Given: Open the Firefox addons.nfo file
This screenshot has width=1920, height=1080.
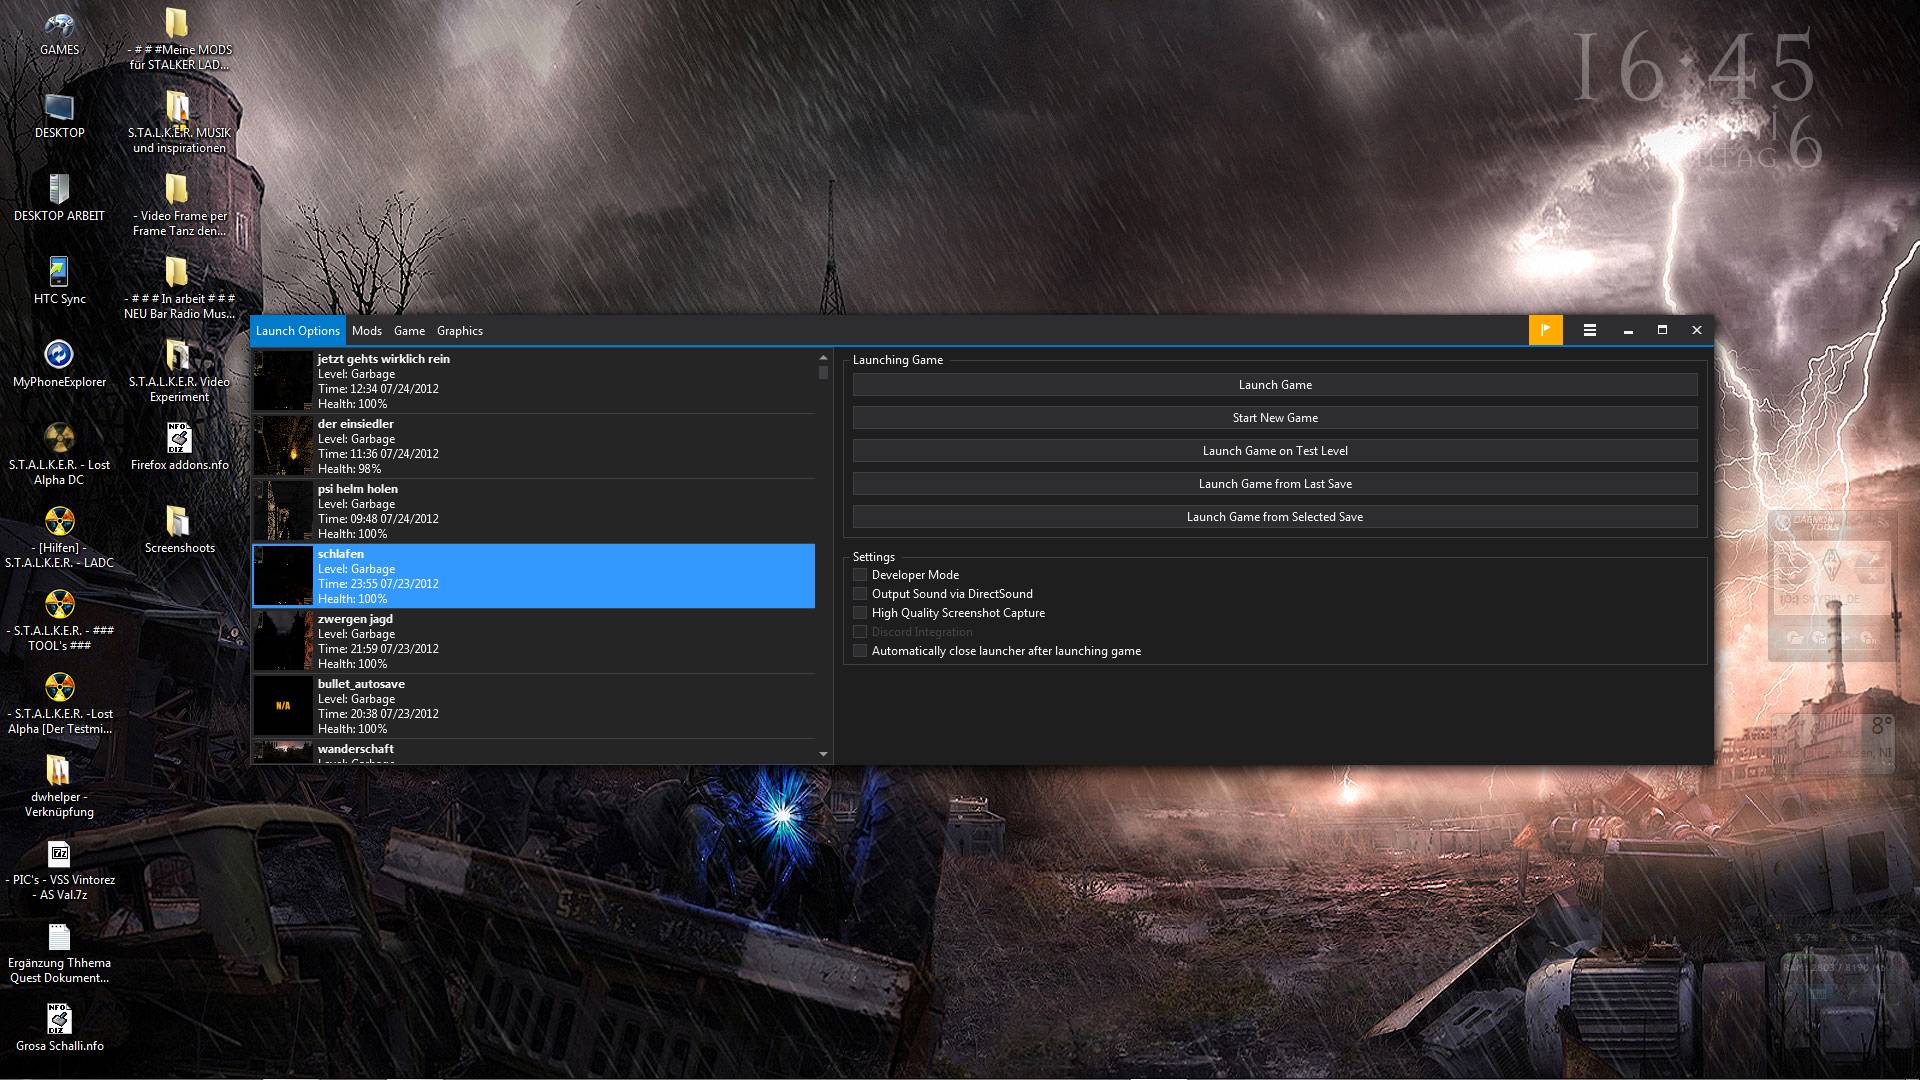Looking at the screenshot, I should coord(179,439).
